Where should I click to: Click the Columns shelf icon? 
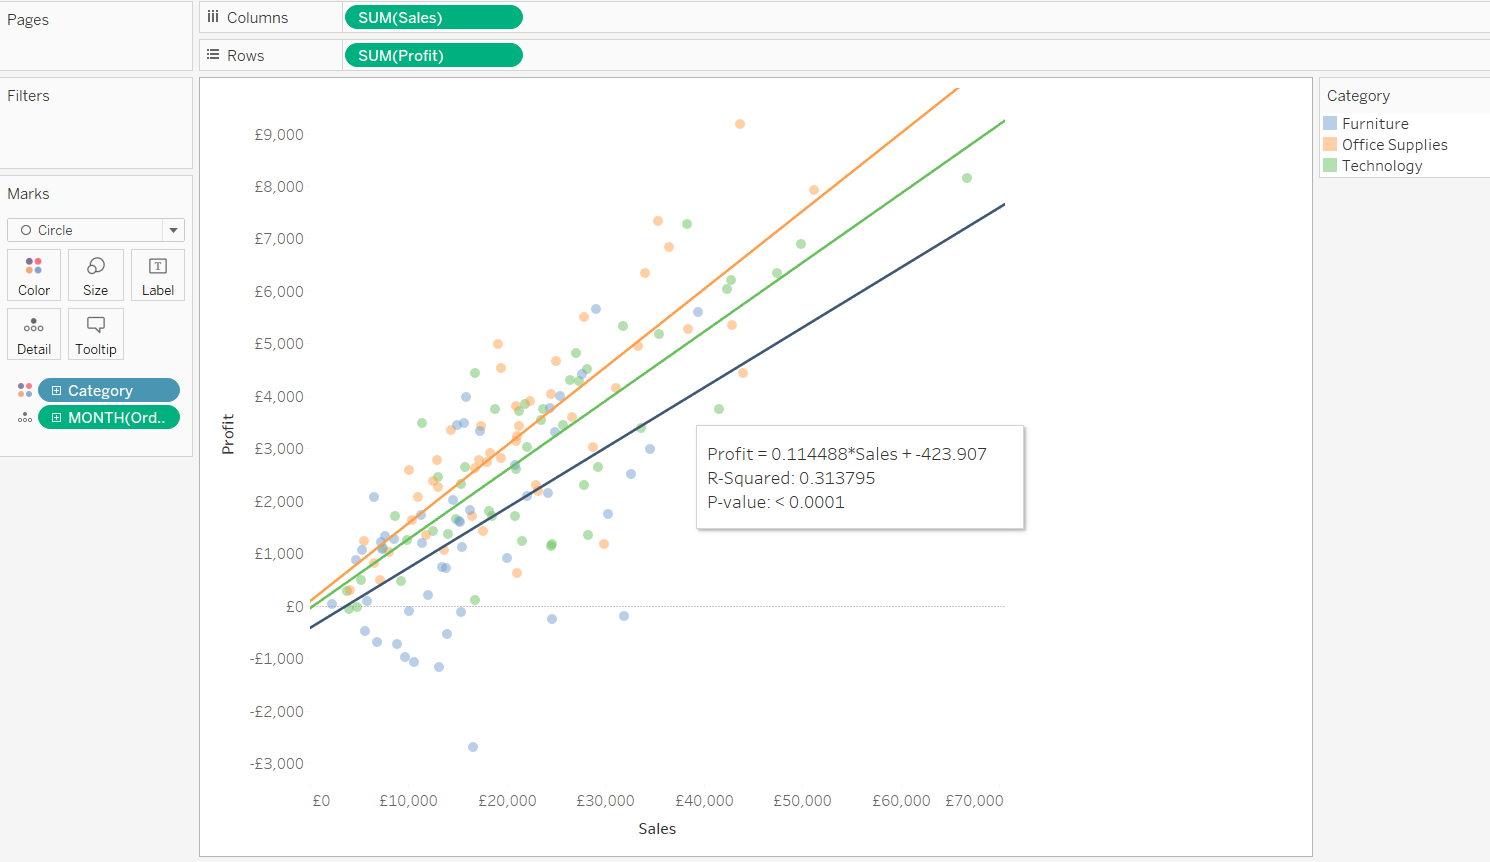[x=213, y=17]
